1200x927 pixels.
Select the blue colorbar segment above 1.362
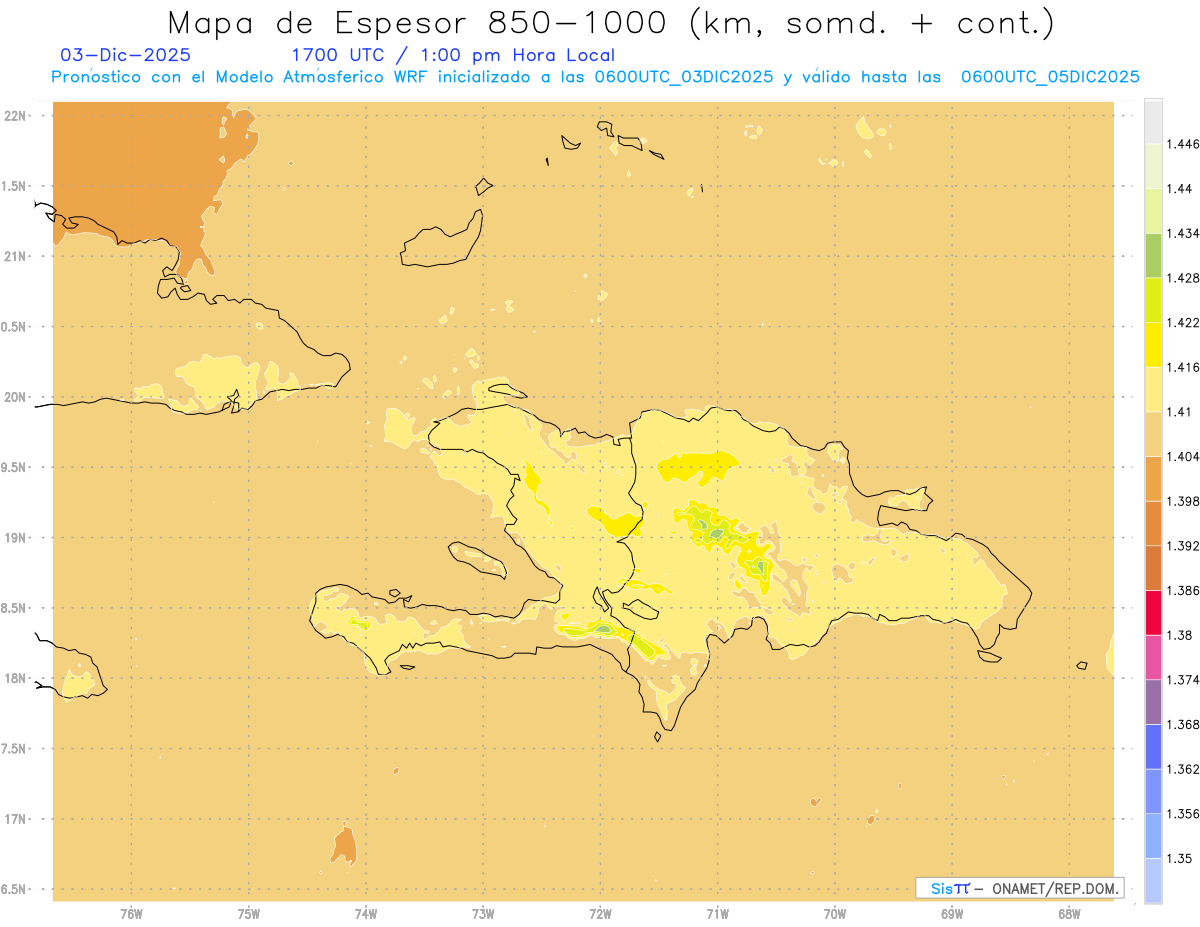[1153, 746]
